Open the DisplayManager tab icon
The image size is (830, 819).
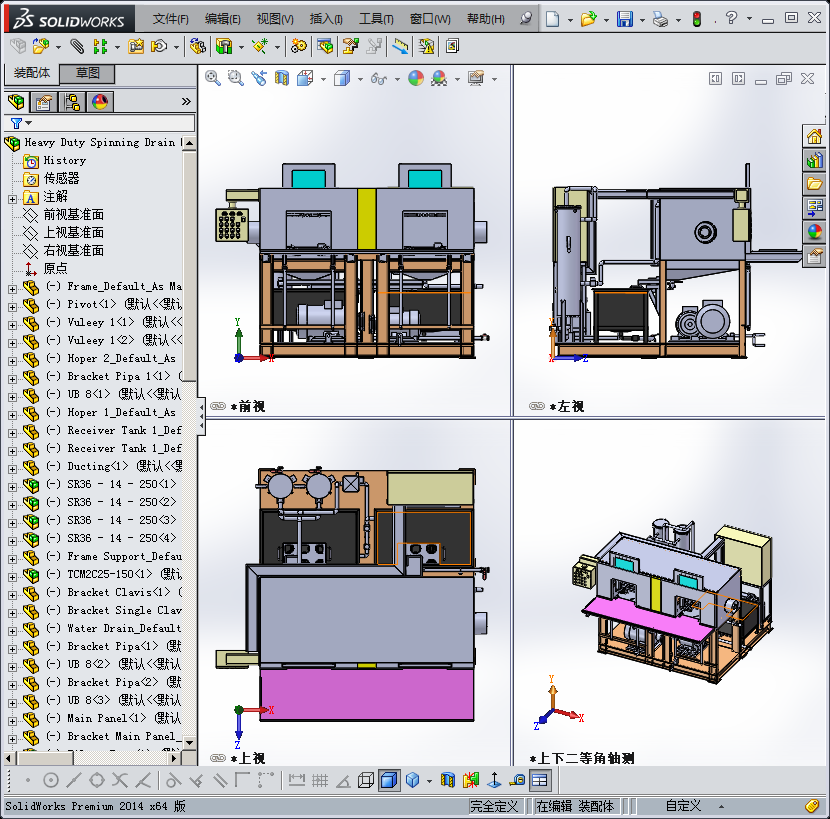point(100,101)
